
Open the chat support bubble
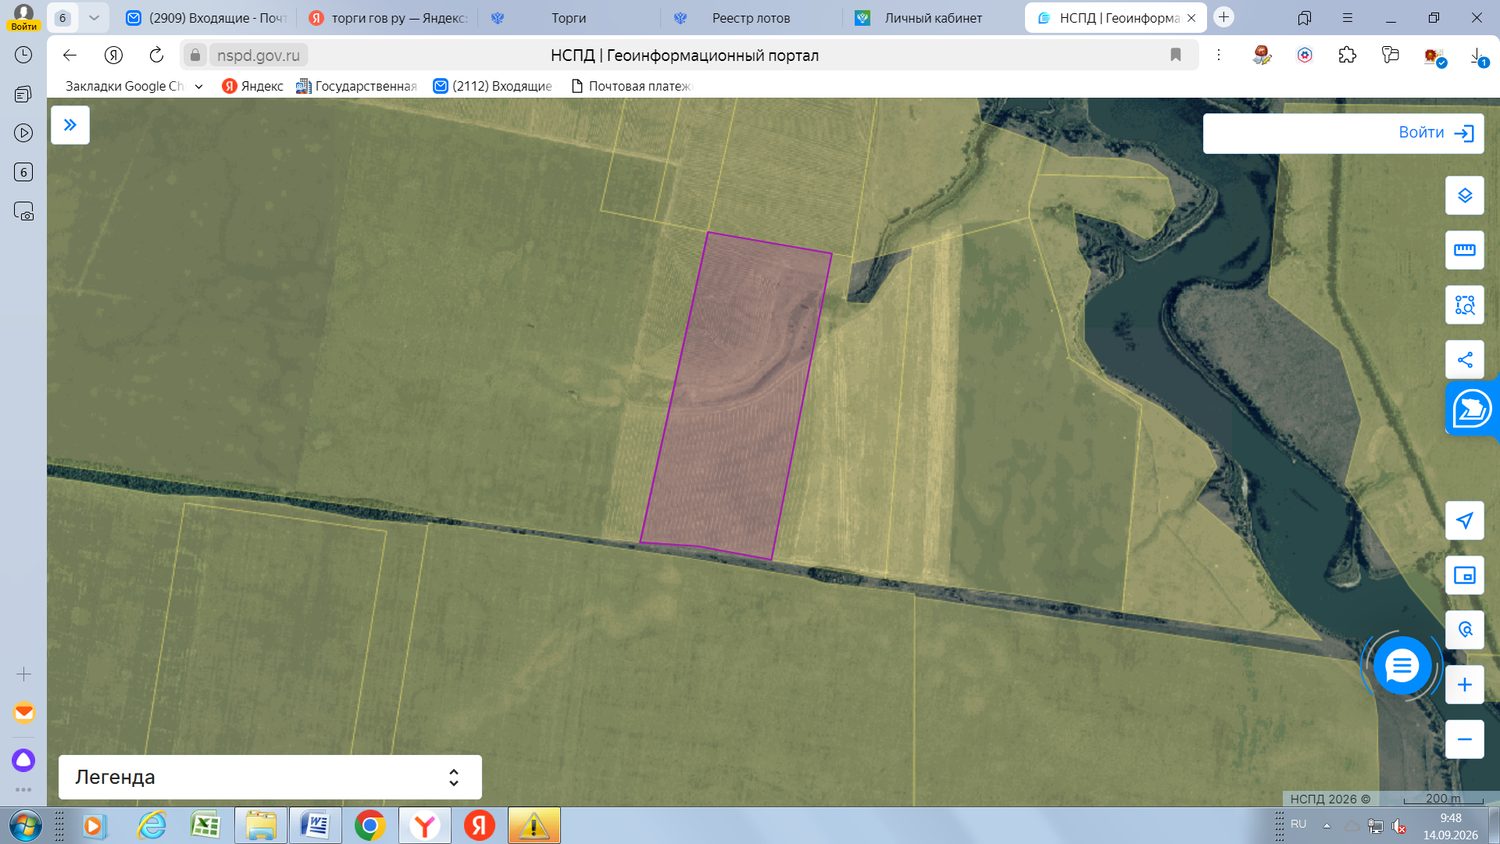[x=1401, y=665]
